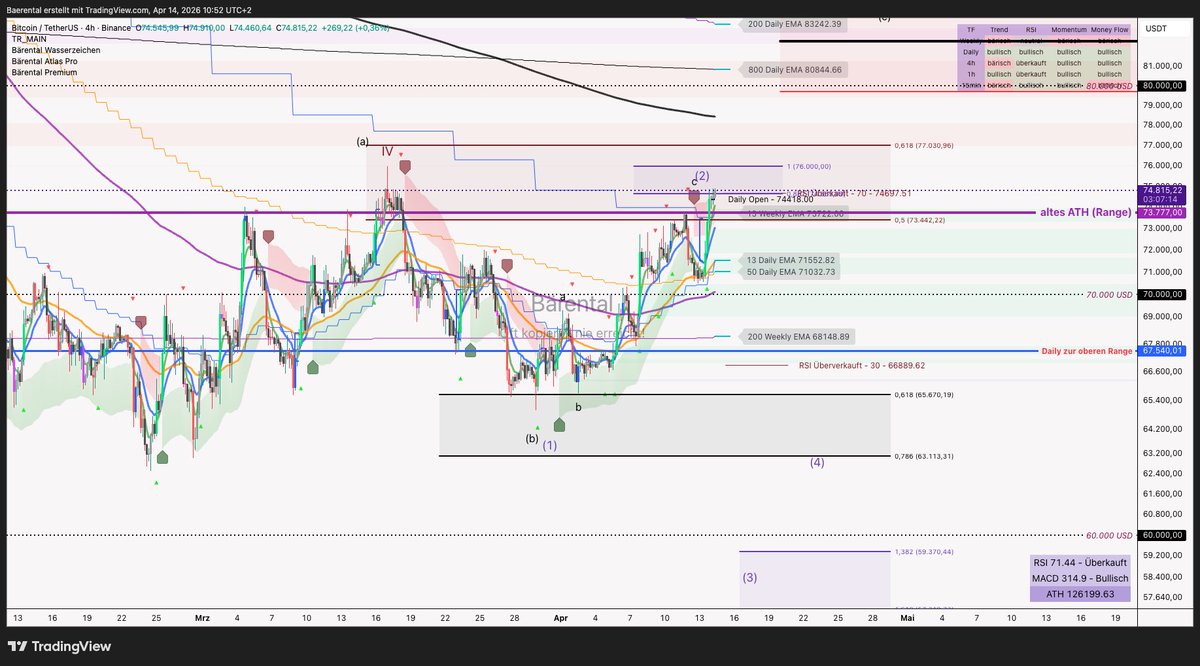Click the Daily row label in the table
This screenshot has height=666, width=1200.
[971, 51]
